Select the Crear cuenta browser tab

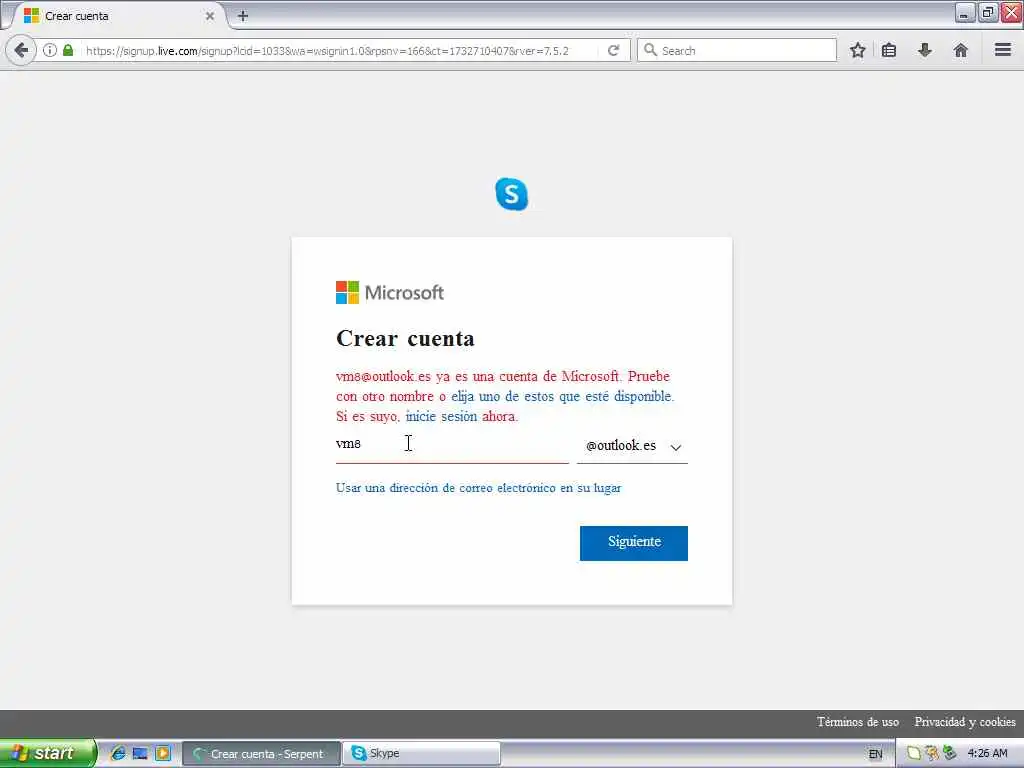click(x=118, y=16)
